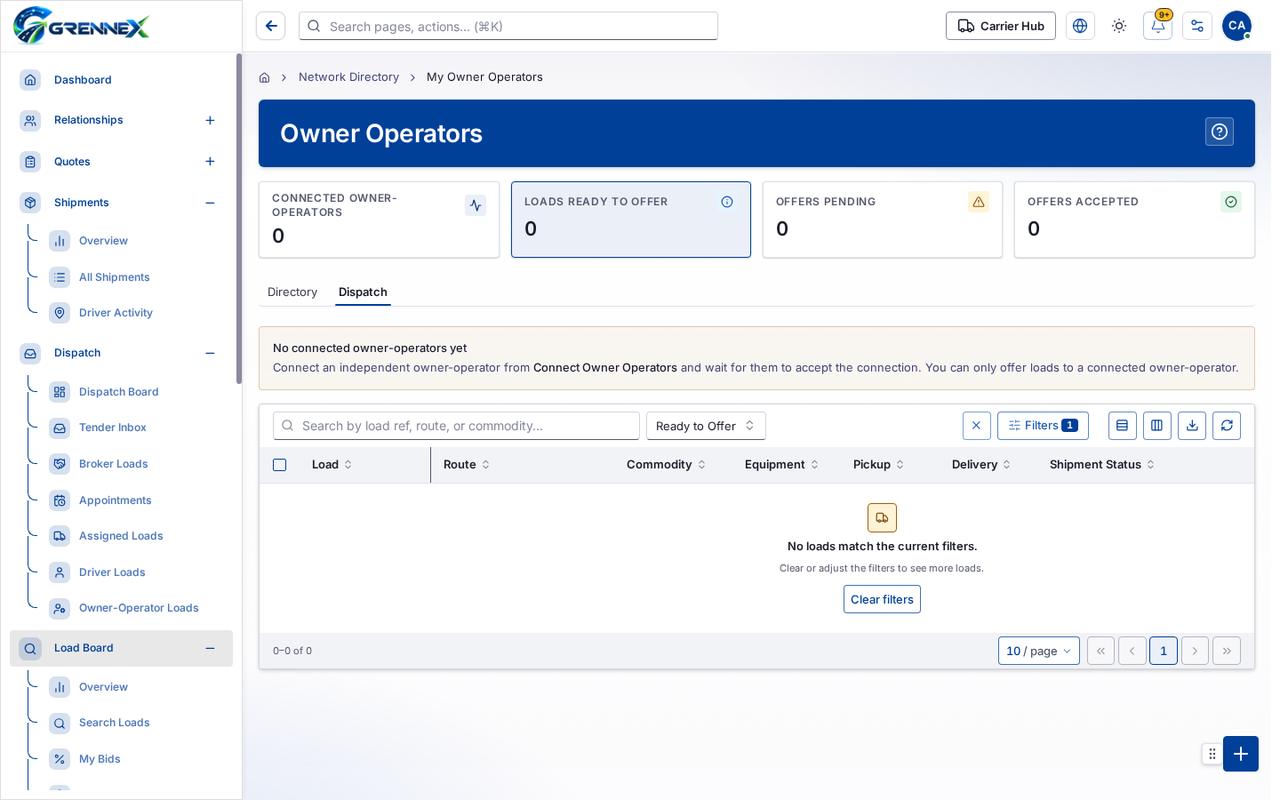This screenshot has height=800, width=1280.
Task: Select the Offers Pending stat card
Action: tap(882, 220)
